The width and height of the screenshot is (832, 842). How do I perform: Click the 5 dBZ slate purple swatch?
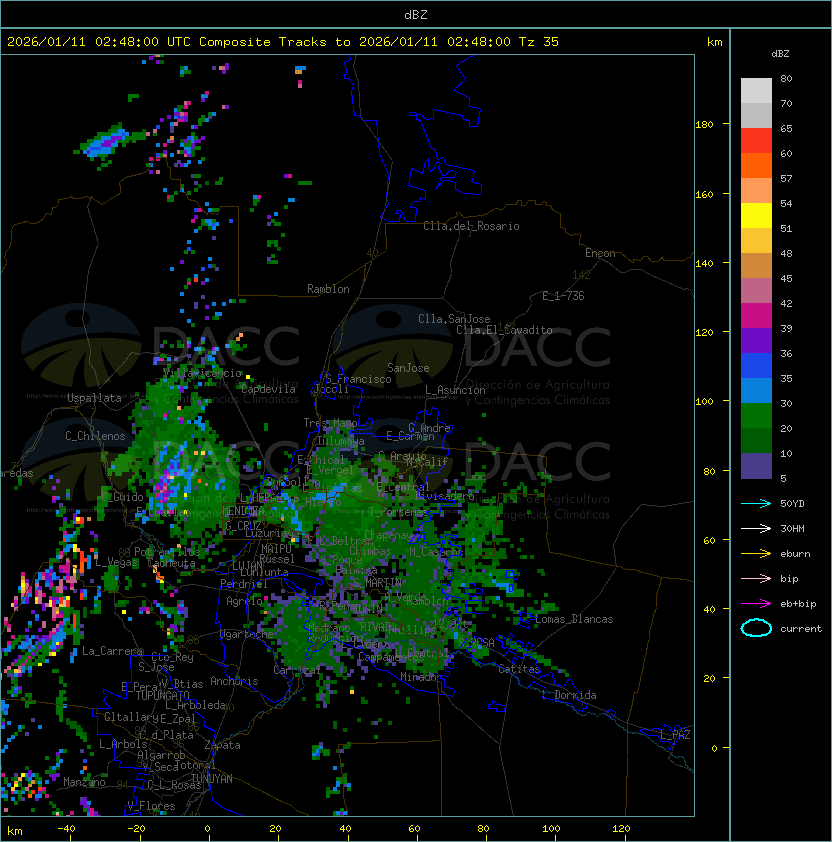tap(756, 466)
